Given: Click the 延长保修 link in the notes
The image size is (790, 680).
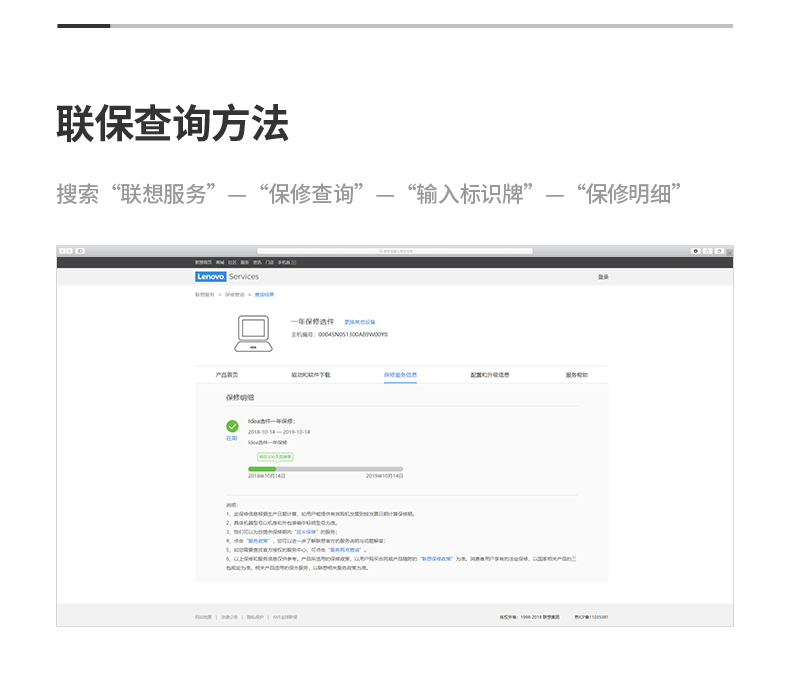Looking at the screenshot, I should (x=306, y=532).
